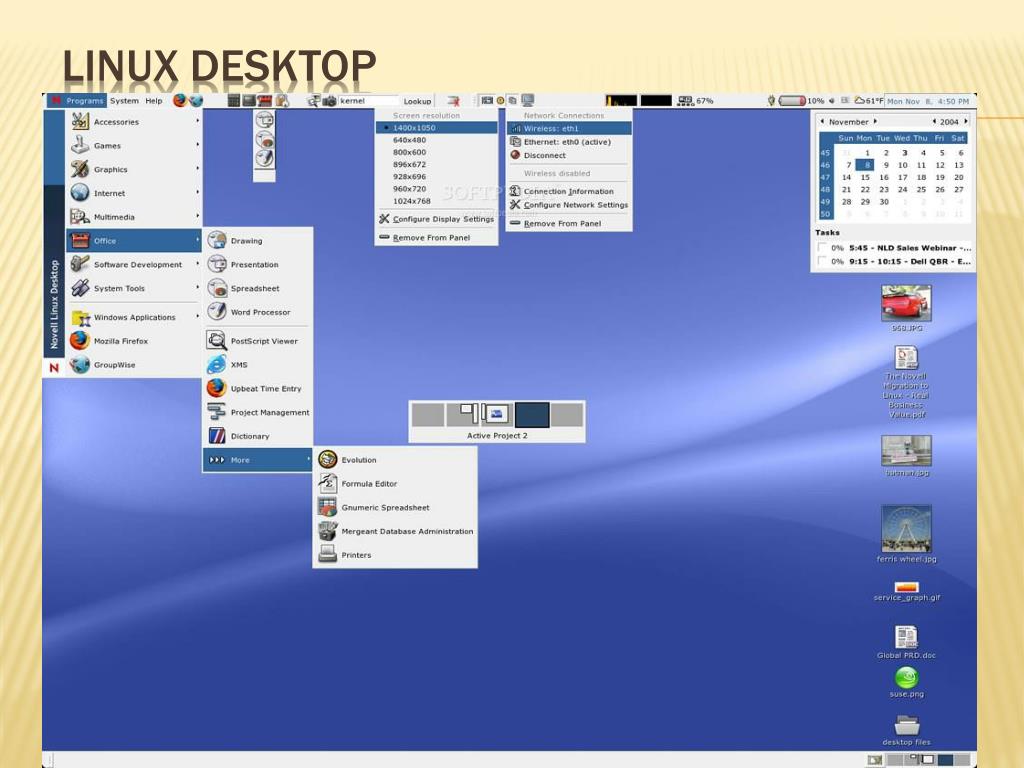This screenshot has height=768, width=1024.
Task: Select the 1400x1050 screen resolution
Action: coord(436,128)
